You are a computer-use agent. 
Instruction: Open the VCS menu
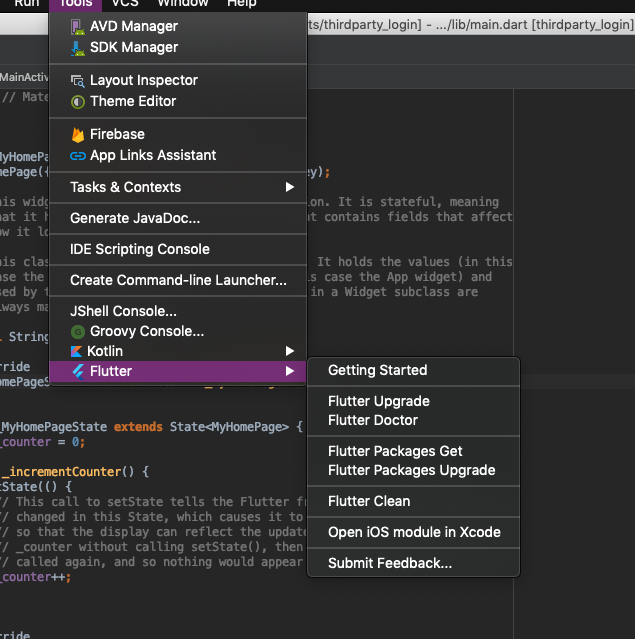click(125, 4)
